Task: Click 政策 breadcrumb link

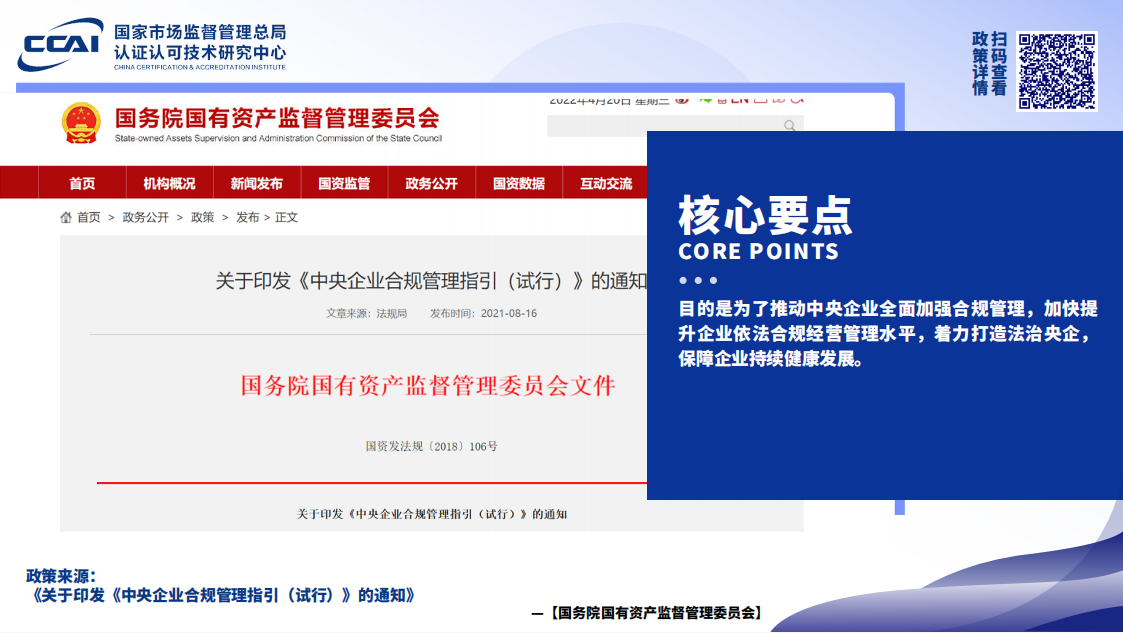Action: pyautogui.click(x=203, y=217)
